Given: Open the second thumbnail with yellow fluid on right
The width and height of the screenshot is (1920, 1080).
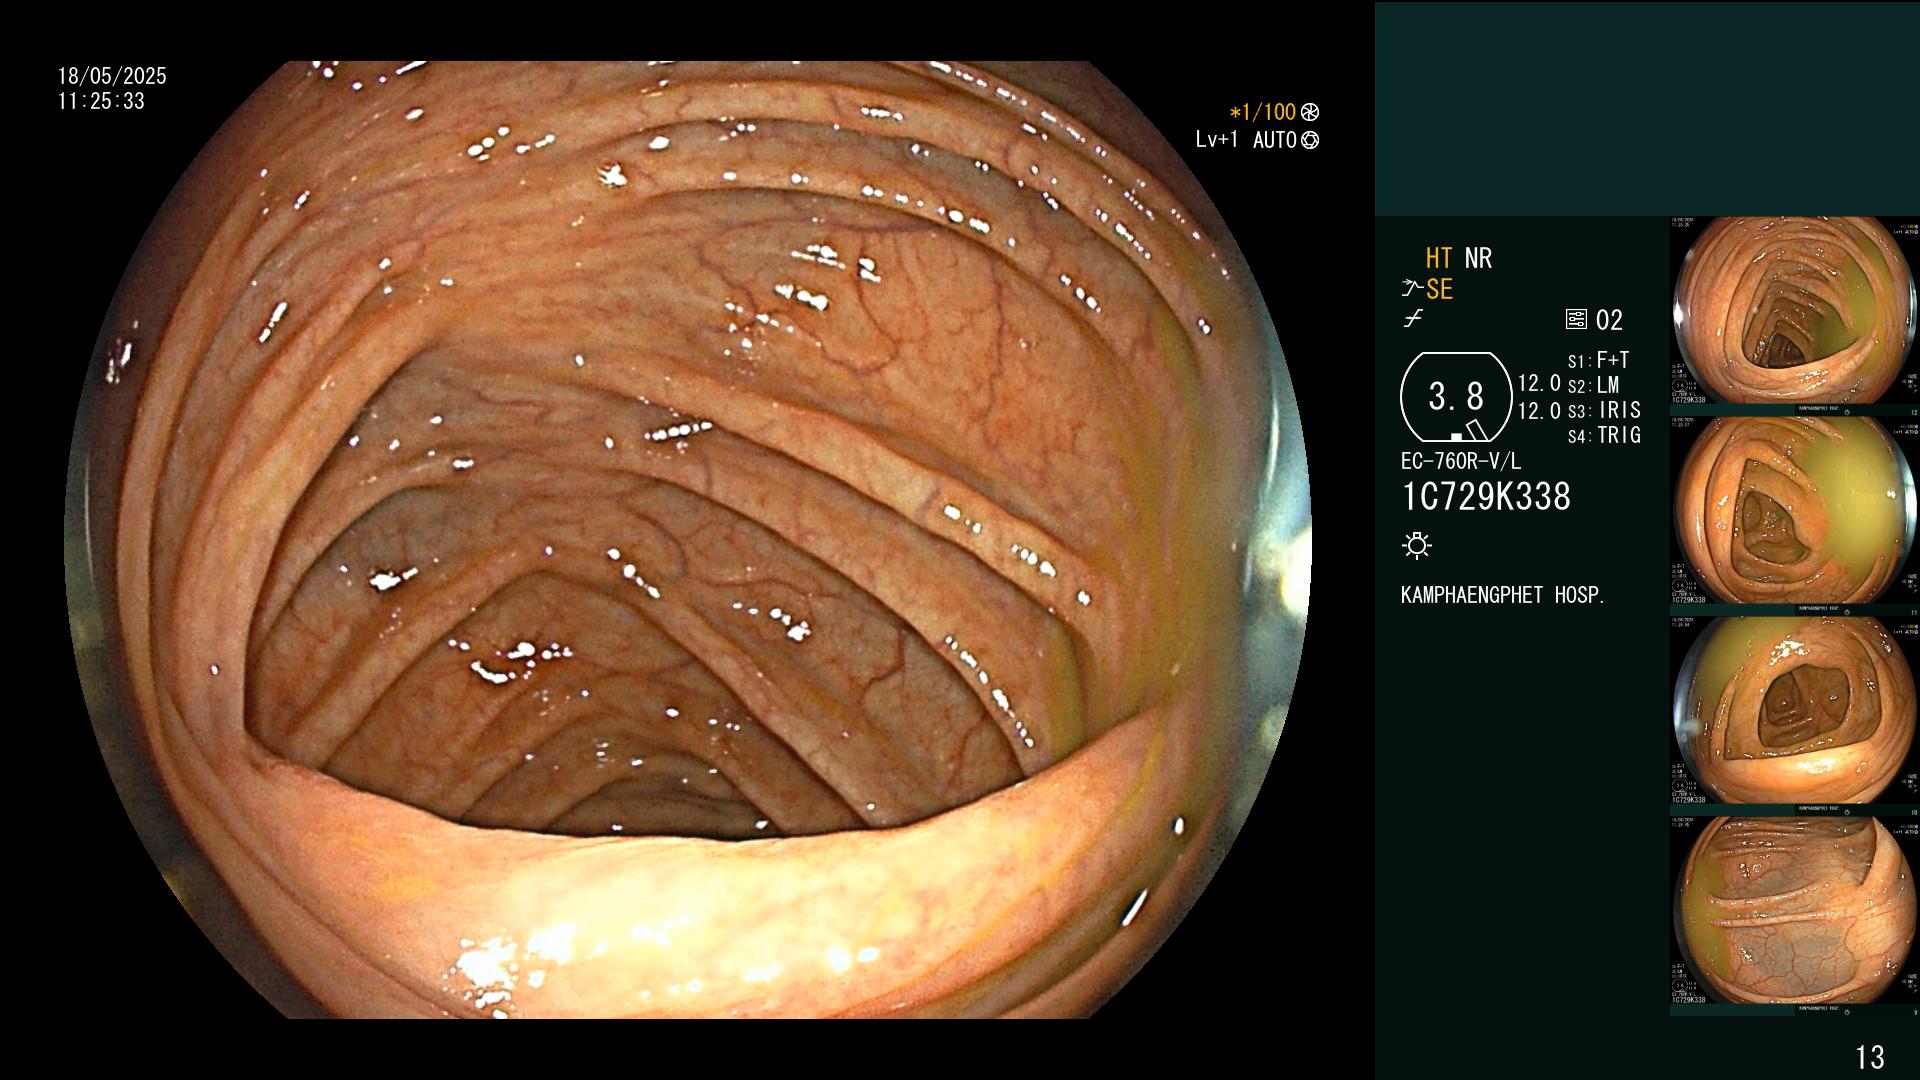Looking at the screenshot, I should click(1795, 516).
